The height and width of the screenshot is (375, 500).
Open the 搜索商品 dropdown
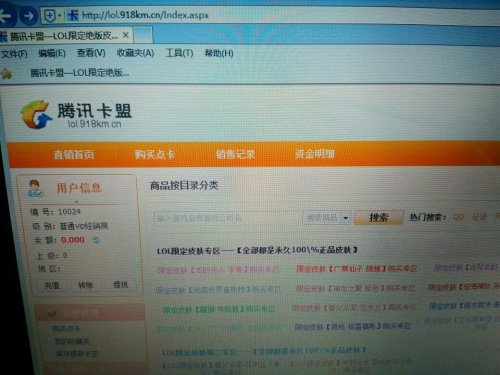click(327, 218)
